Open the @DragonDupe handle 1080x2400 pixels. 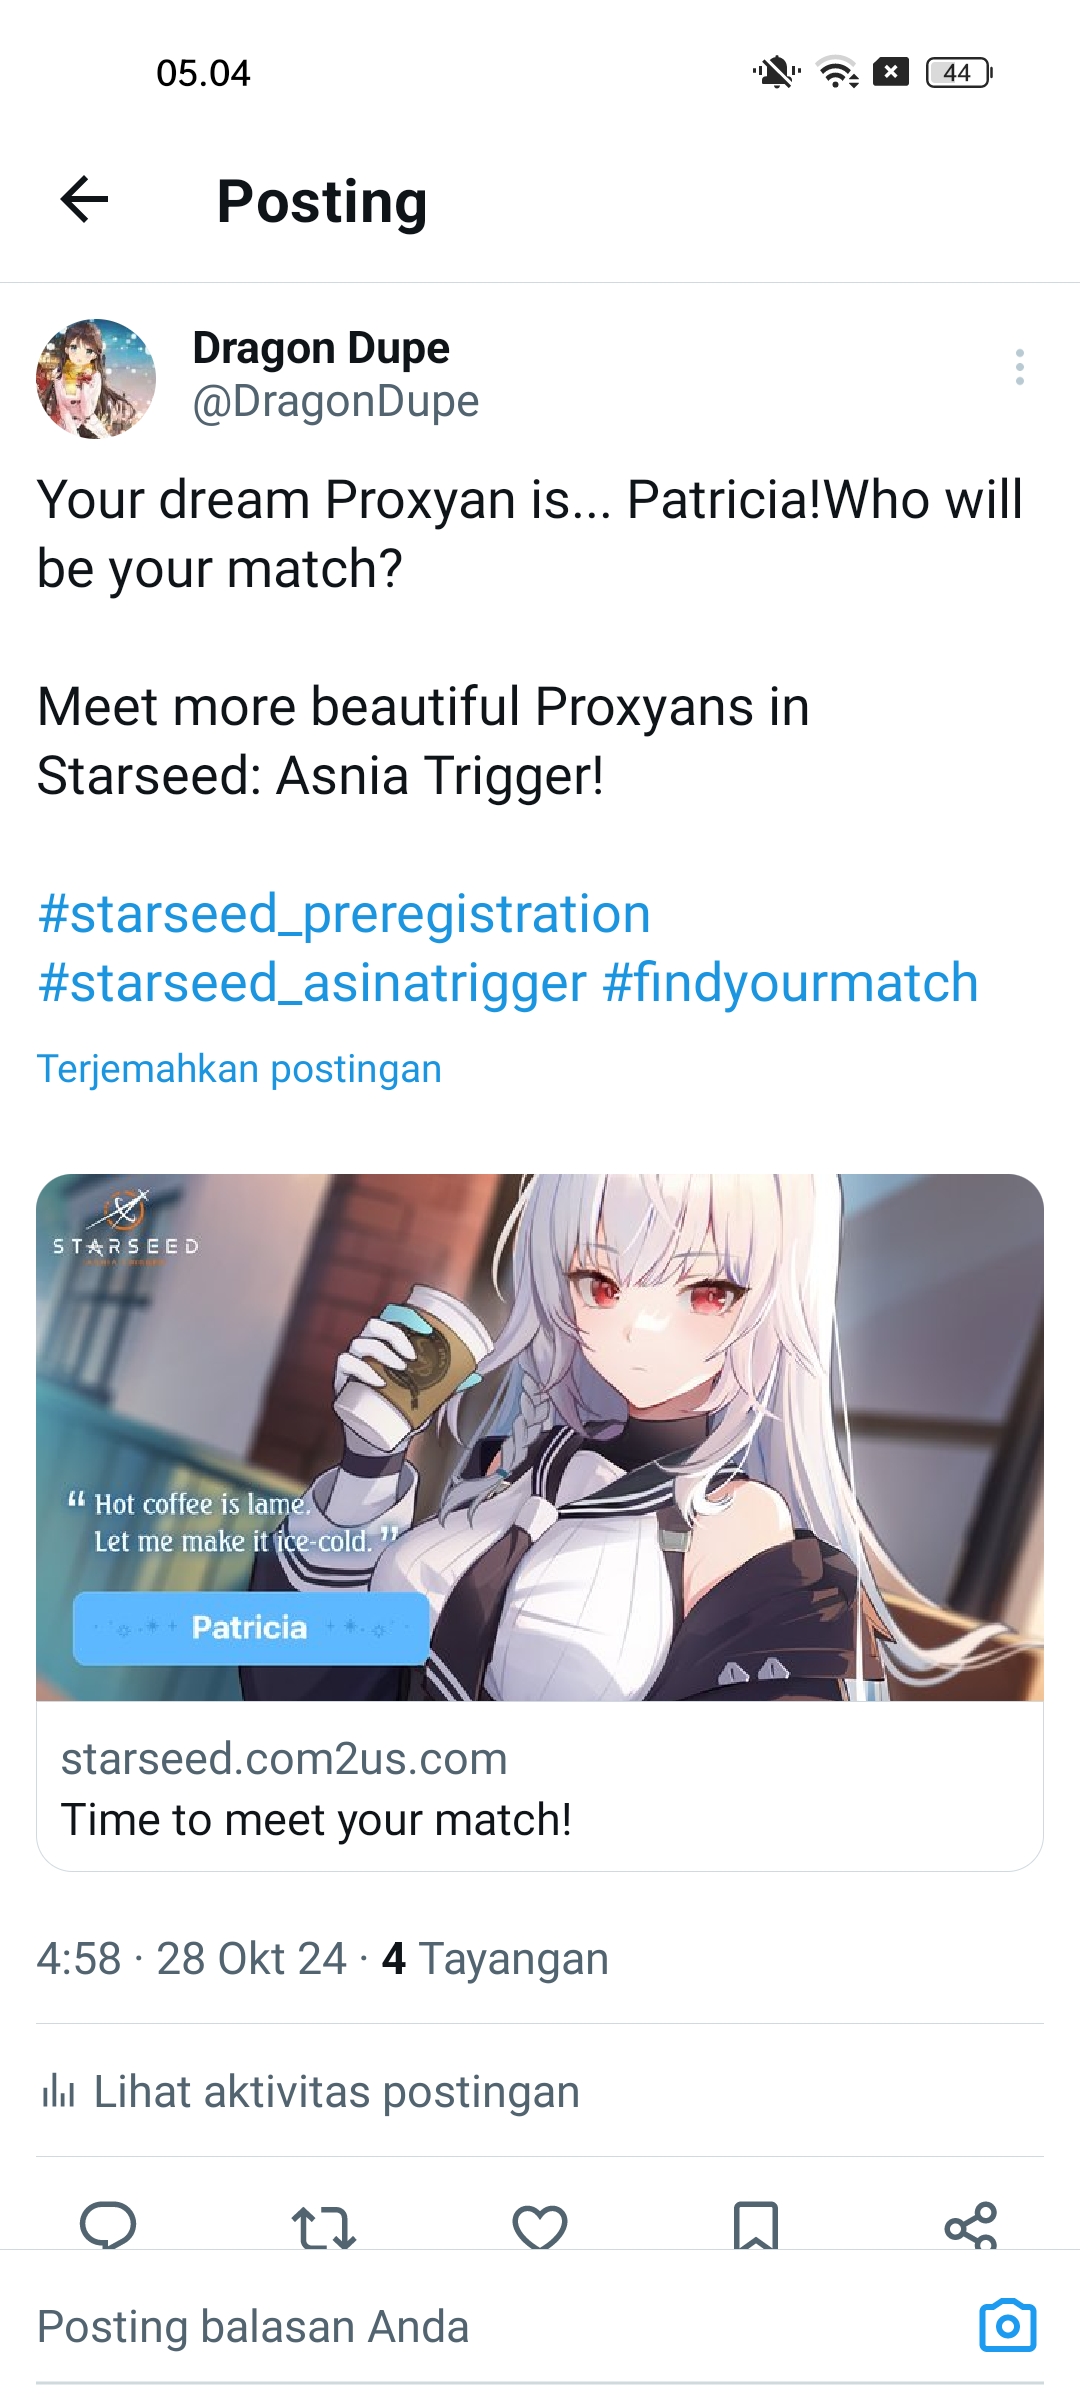(x=336, y=402)
